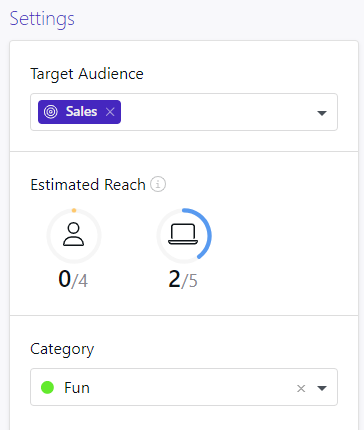
Task: Open the Target Audience dropdown arrow
Action: [322, 113]
